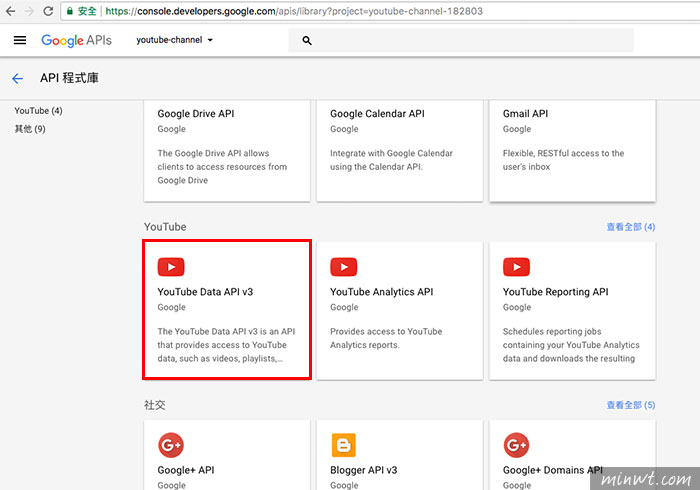The height and width of the screenshot is (490, 700).
Task: Filter by 其他 (9) category
Action: [30, 129]
